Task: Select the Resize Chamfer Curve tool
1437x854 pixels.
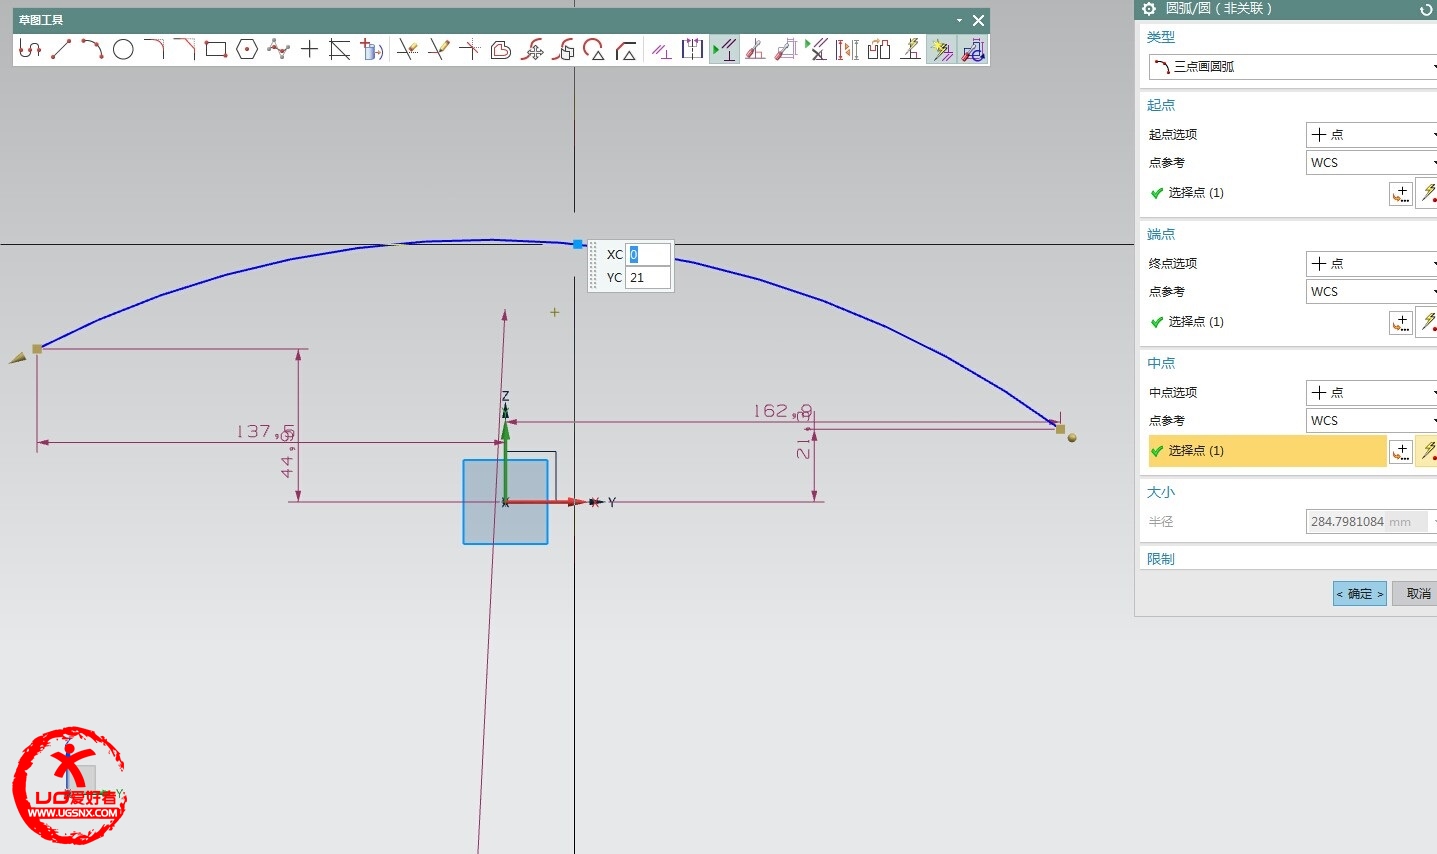Action: [626, 49]
